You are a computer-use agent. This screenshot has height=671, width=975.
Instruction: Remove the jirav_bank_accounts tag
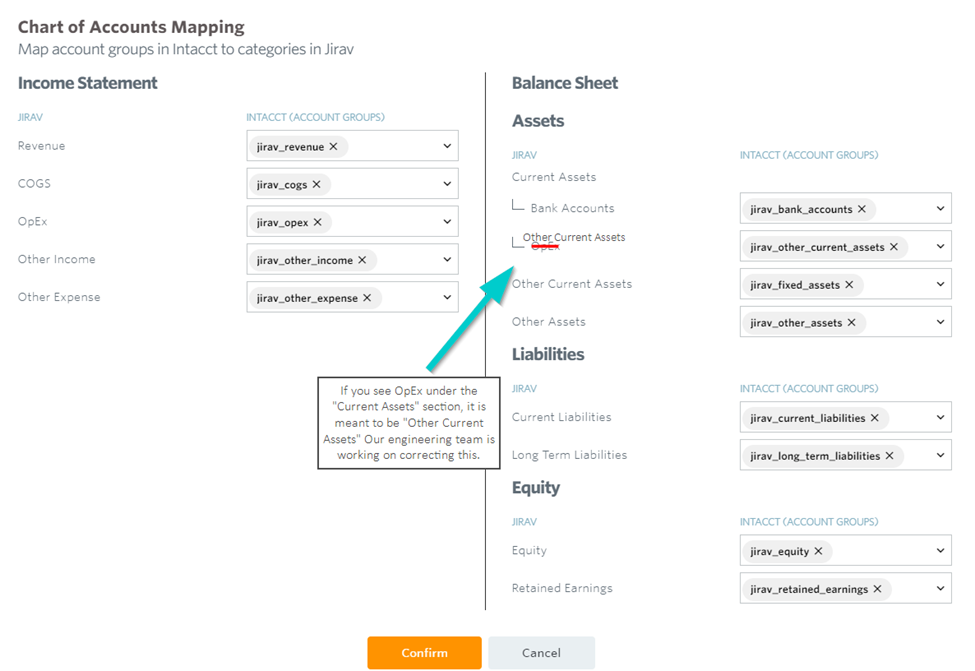pyautogui.click(x=862, y=209)
